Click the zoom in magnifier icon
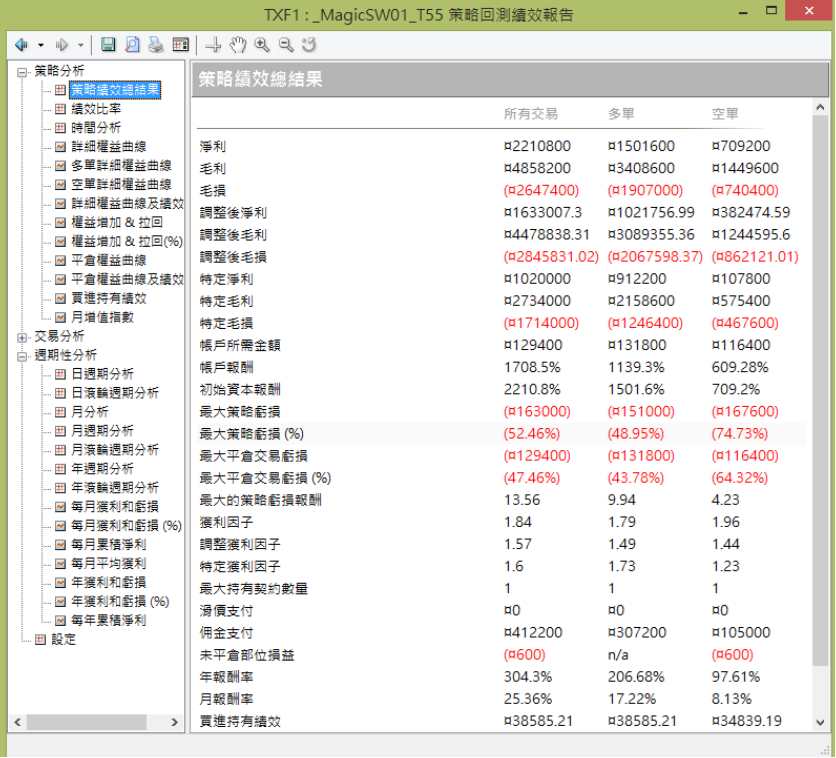 262,45
